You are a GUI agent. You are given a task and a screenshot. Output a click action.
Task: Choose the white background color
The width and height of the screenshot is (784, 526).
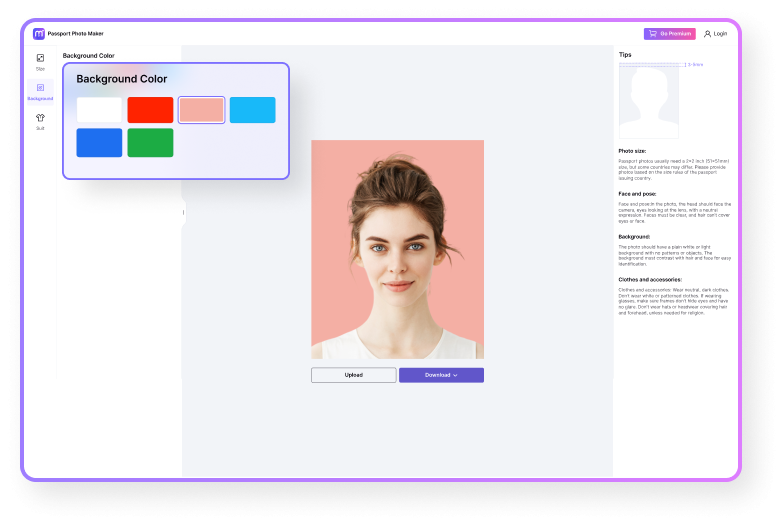pyautogui.click(x=99, y=110)
